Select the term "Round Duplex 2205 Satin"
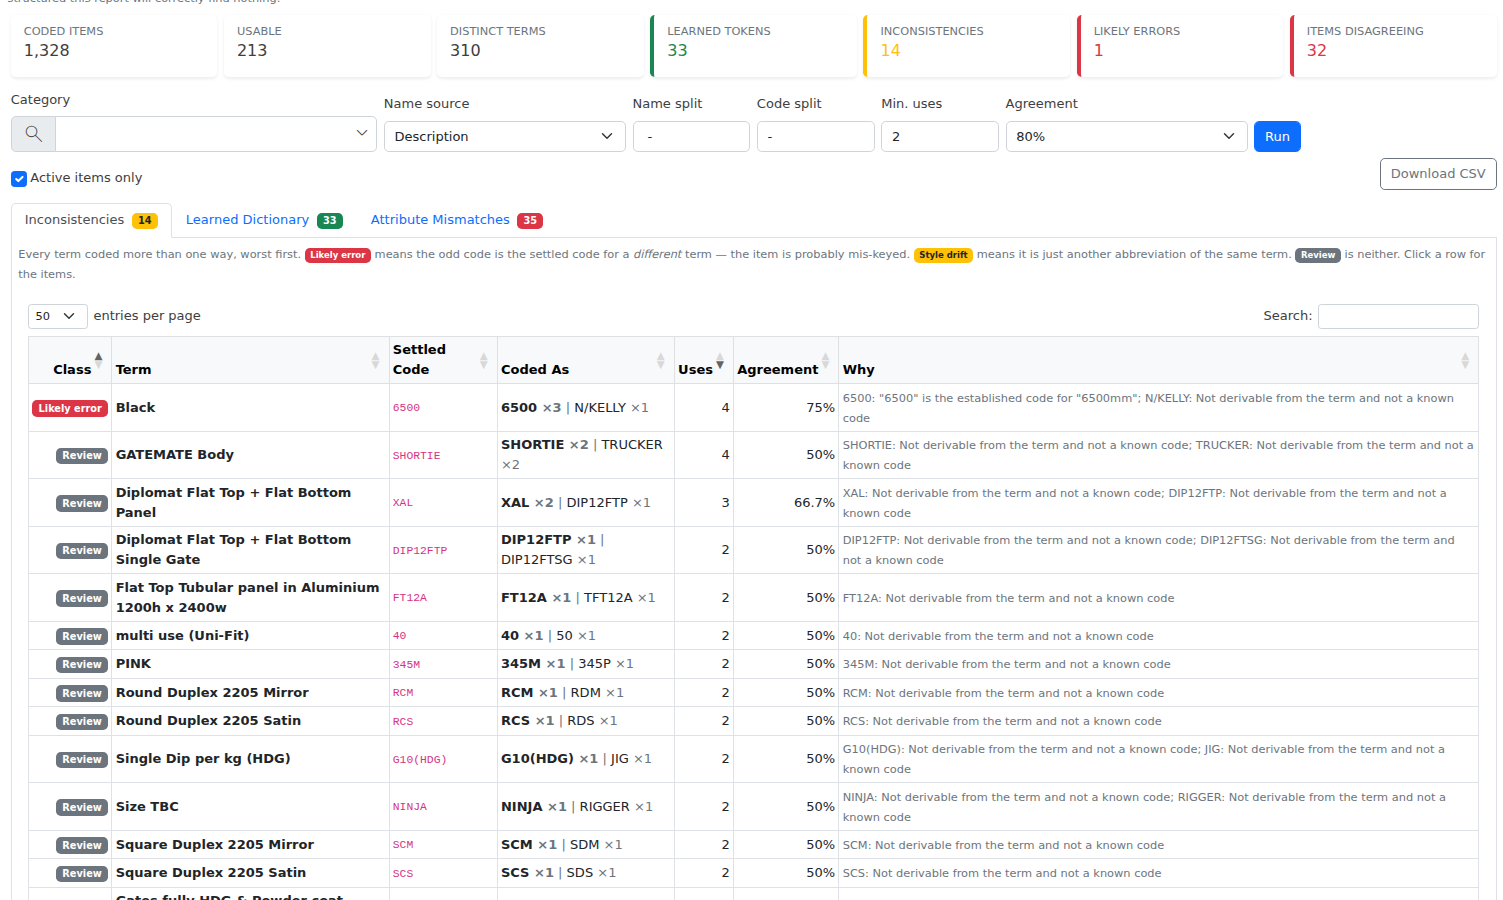 [x=208, y=721]
